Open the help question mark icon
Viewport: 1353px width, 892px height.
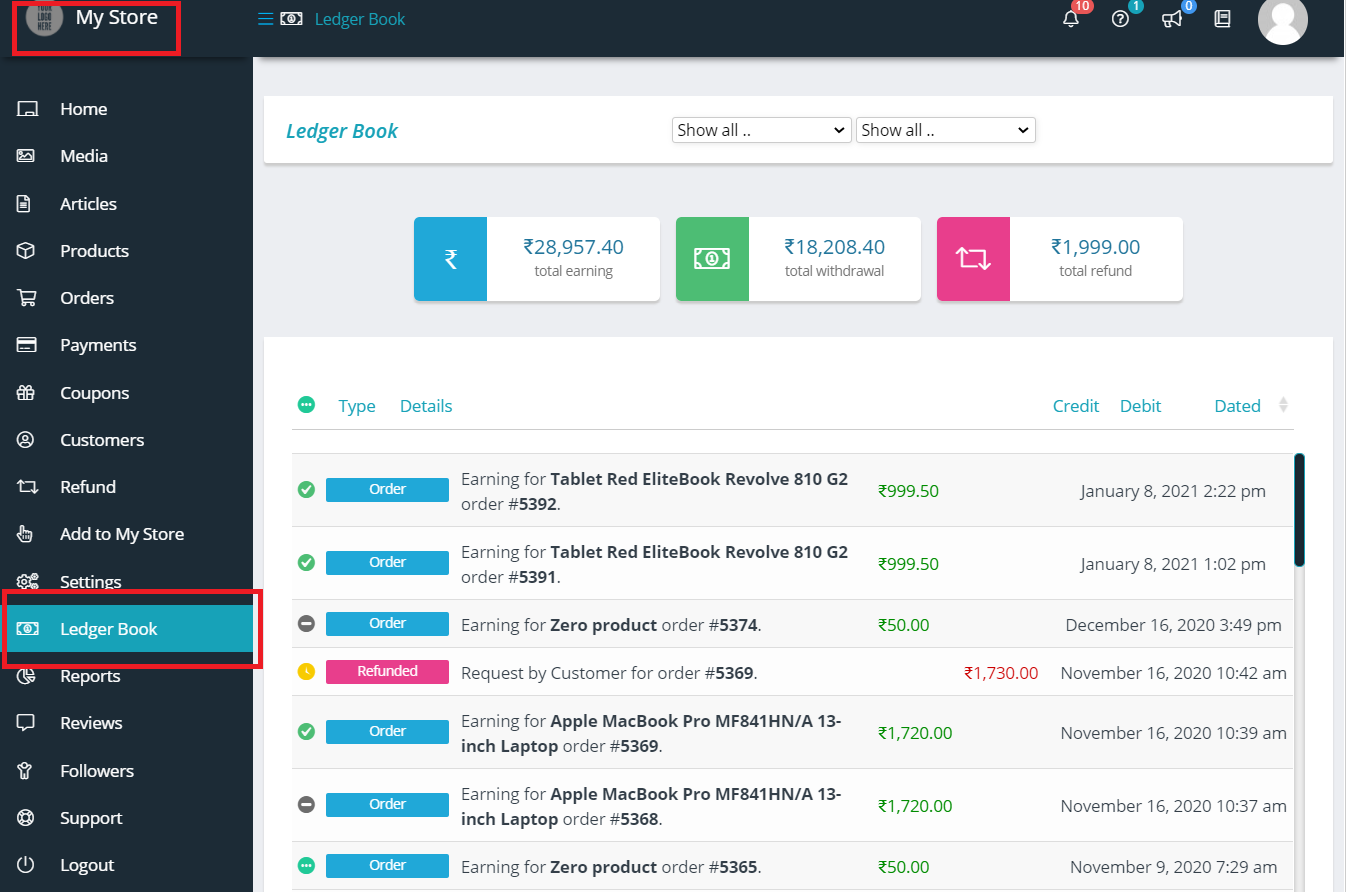tap(1119, 20)
